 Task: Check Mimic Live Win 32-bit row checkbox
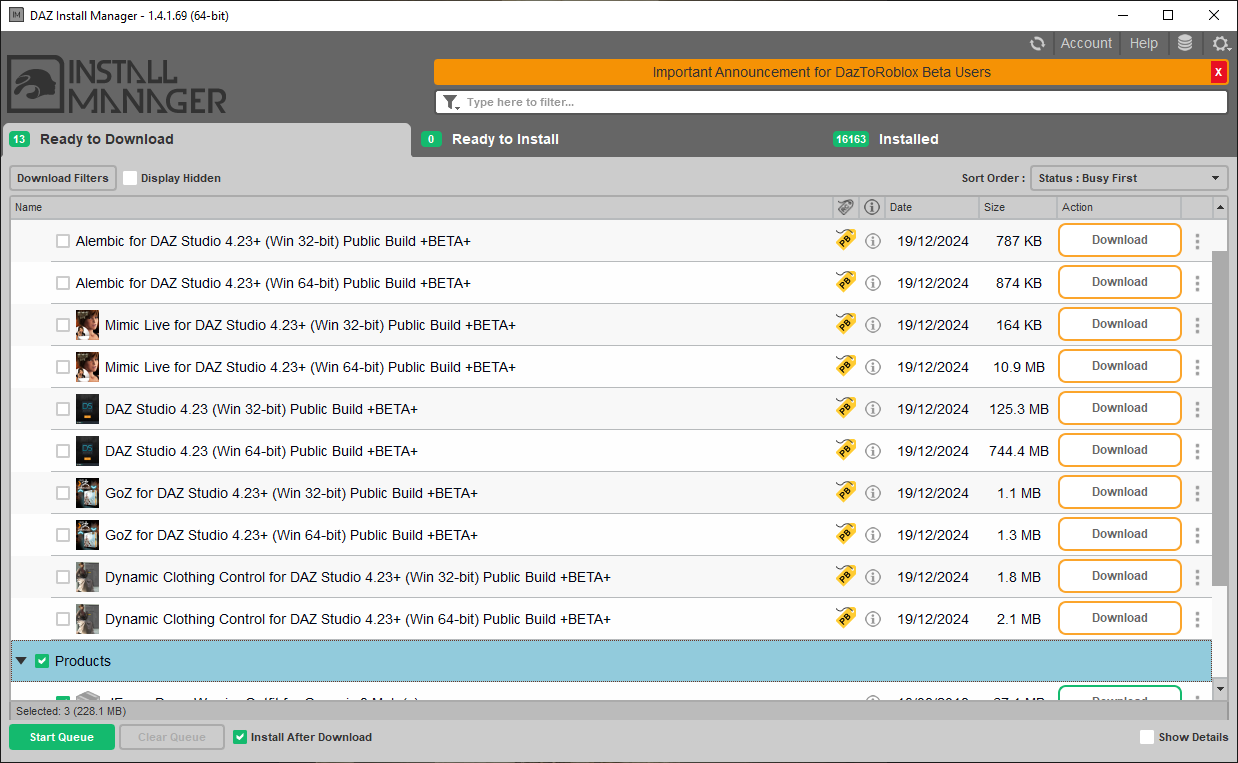(63, 325)
